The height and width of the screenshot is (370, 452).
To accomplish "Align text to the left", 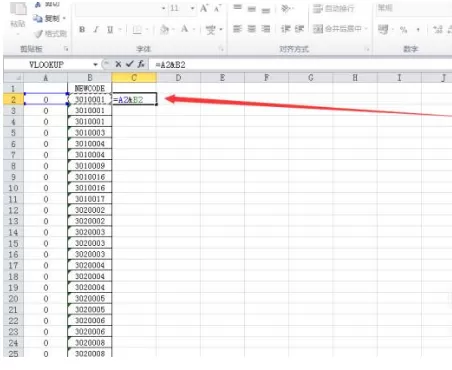I will click(237, 29).
